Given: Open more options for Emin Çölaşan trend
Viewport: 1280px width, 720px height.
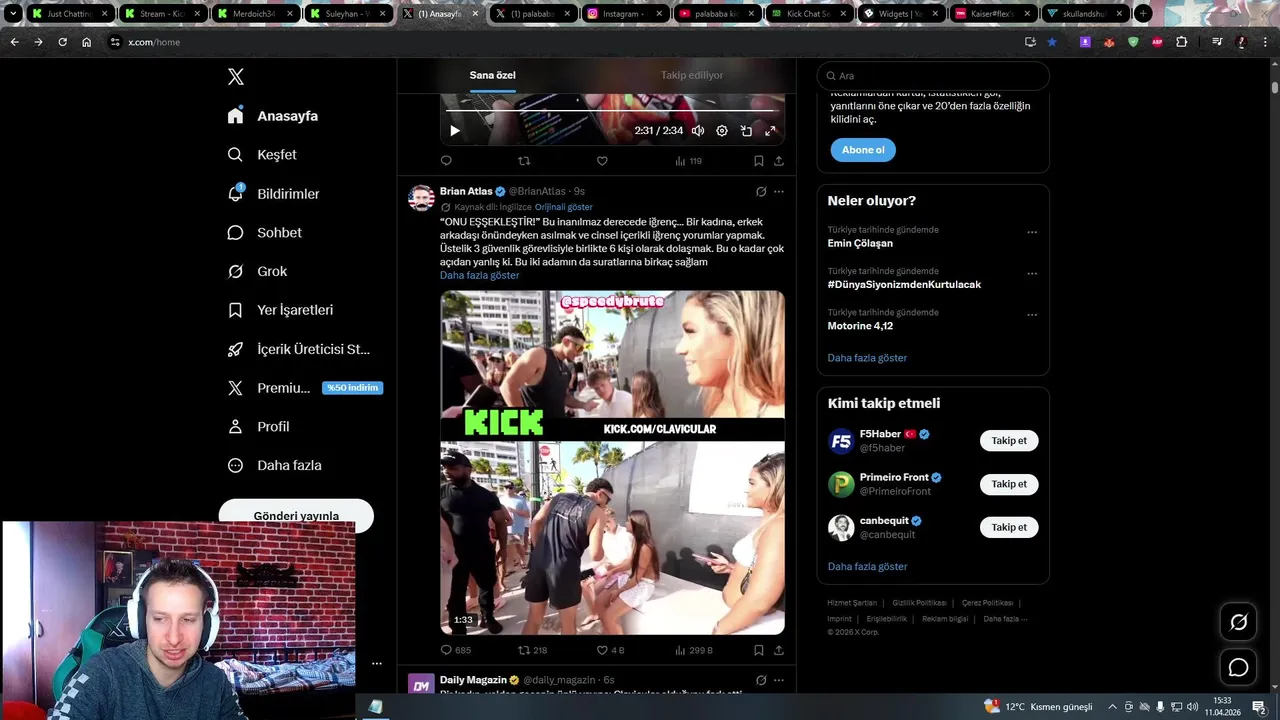Looking at the screenshot, I should (x=1032, y=232).
